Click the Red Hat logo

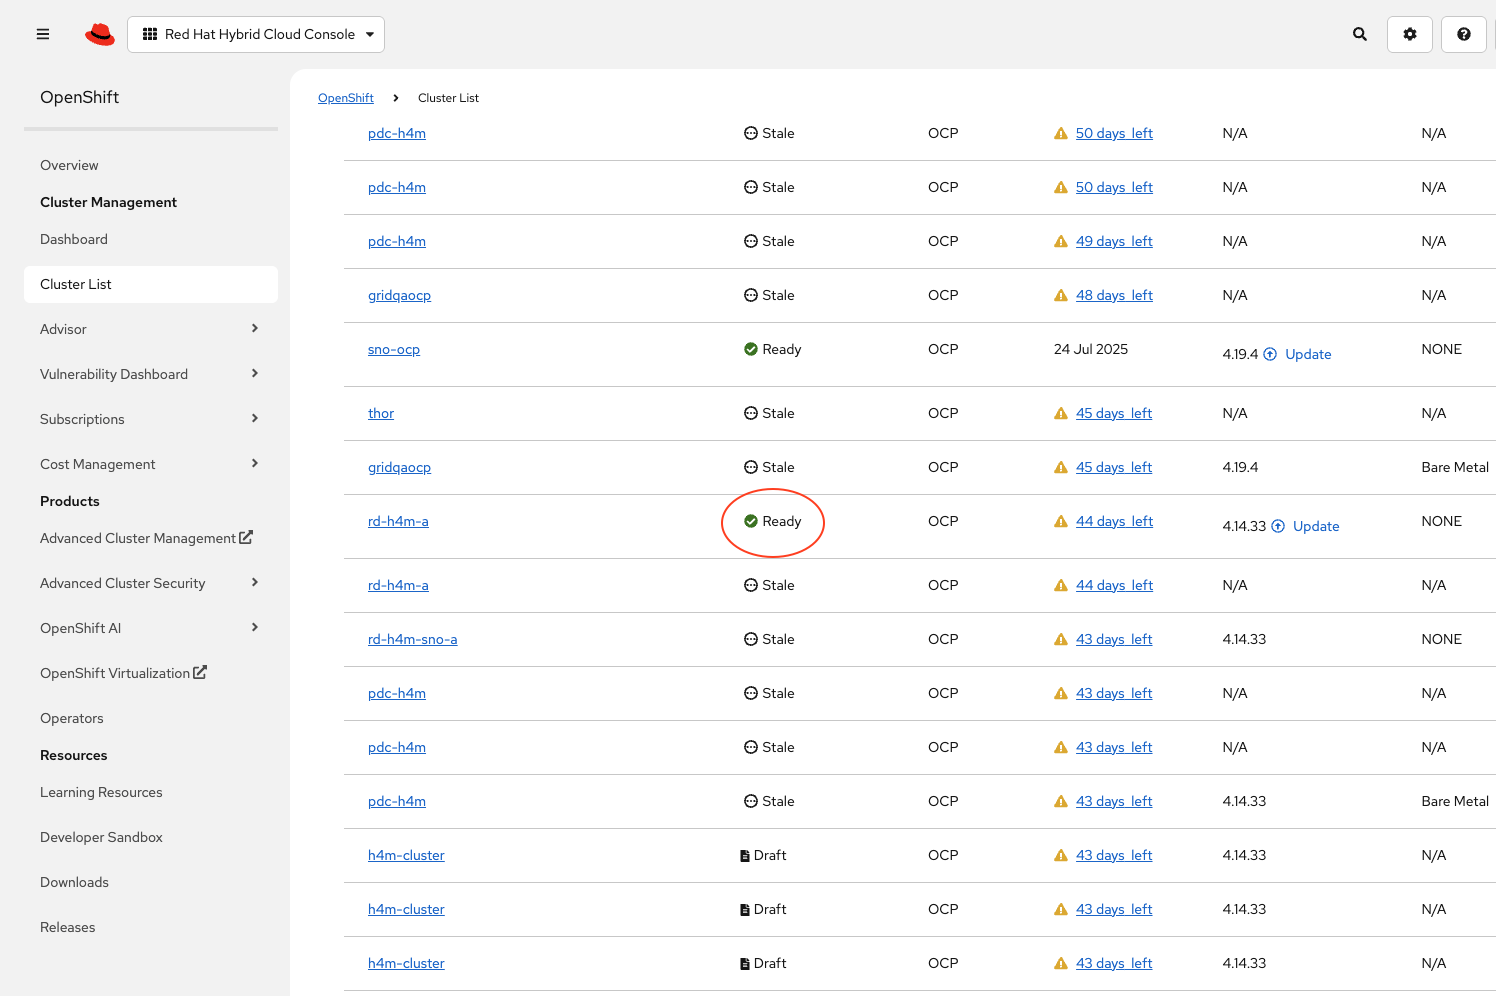(100, 34)
